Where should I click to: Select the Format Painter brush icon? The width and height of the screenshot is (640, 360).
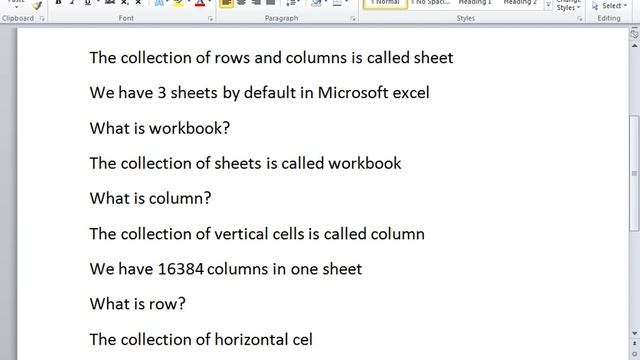pyautogui.click(x=37, y=5)
